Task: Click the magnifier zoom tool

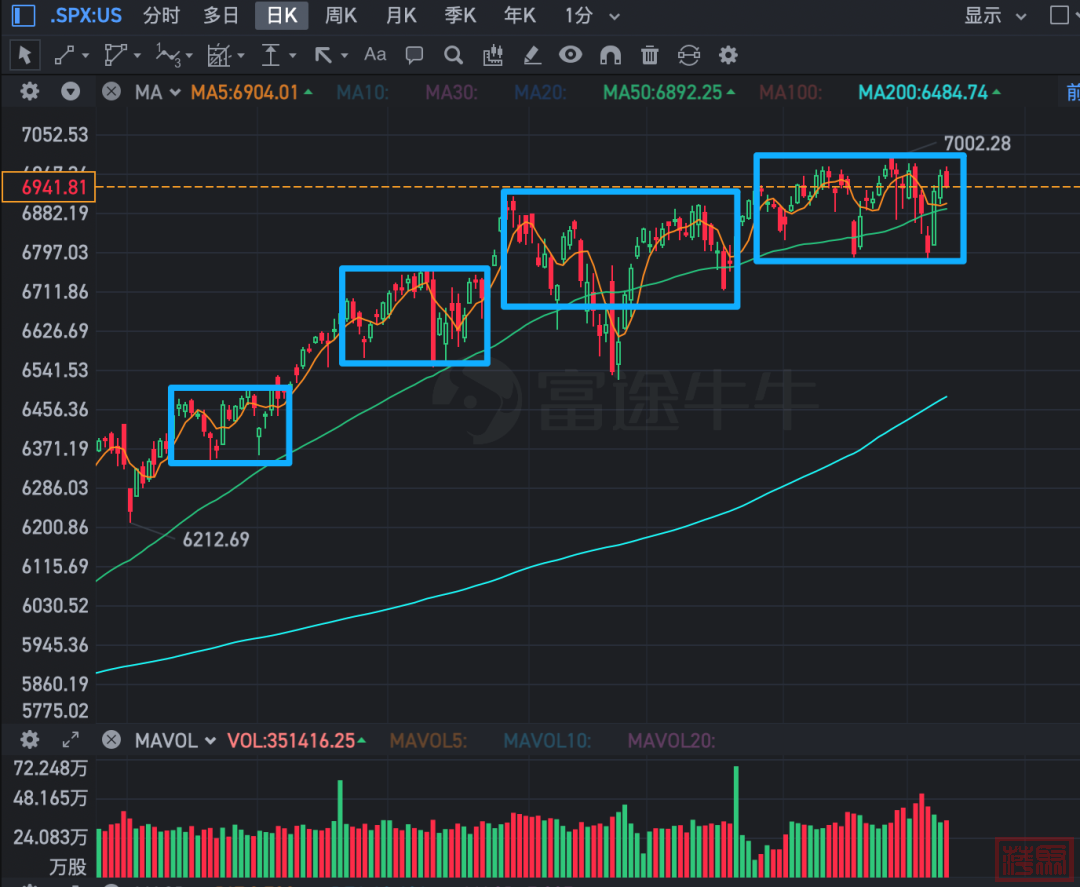Action: click(453, 54)
